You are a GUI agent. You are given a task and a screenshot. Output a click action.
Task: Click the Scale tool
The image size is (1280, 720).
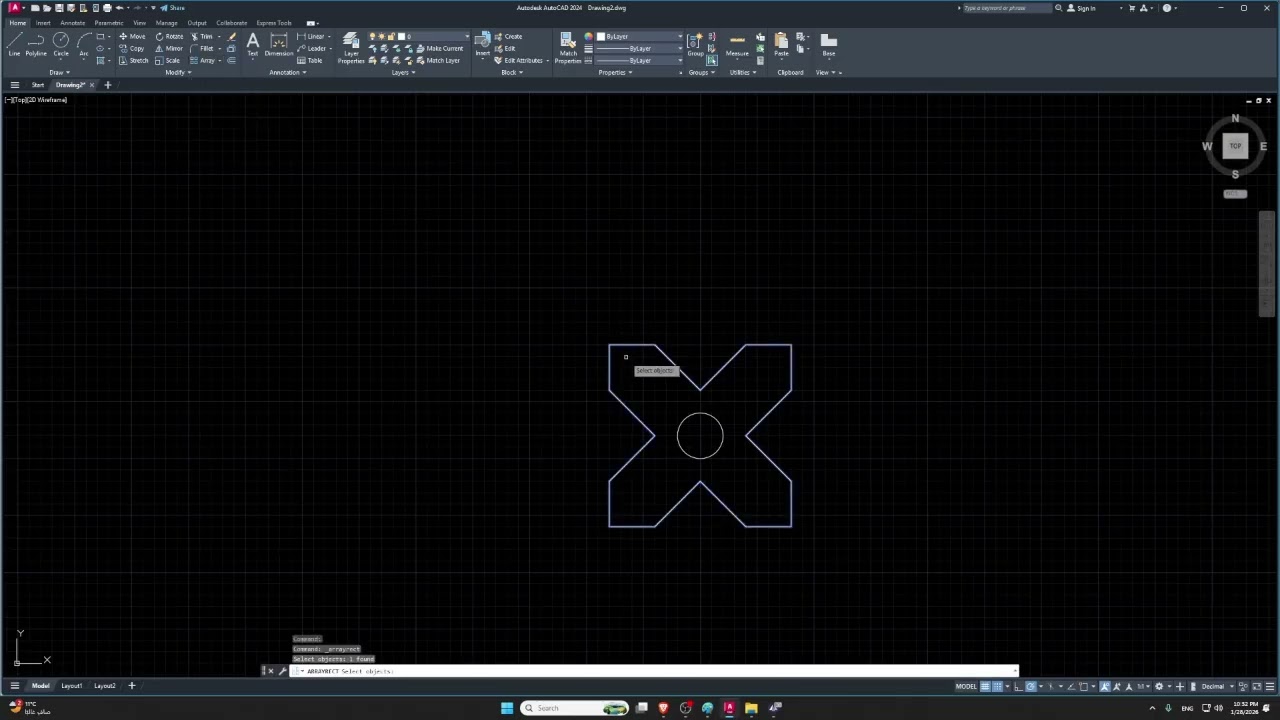[x=168, y=60]
